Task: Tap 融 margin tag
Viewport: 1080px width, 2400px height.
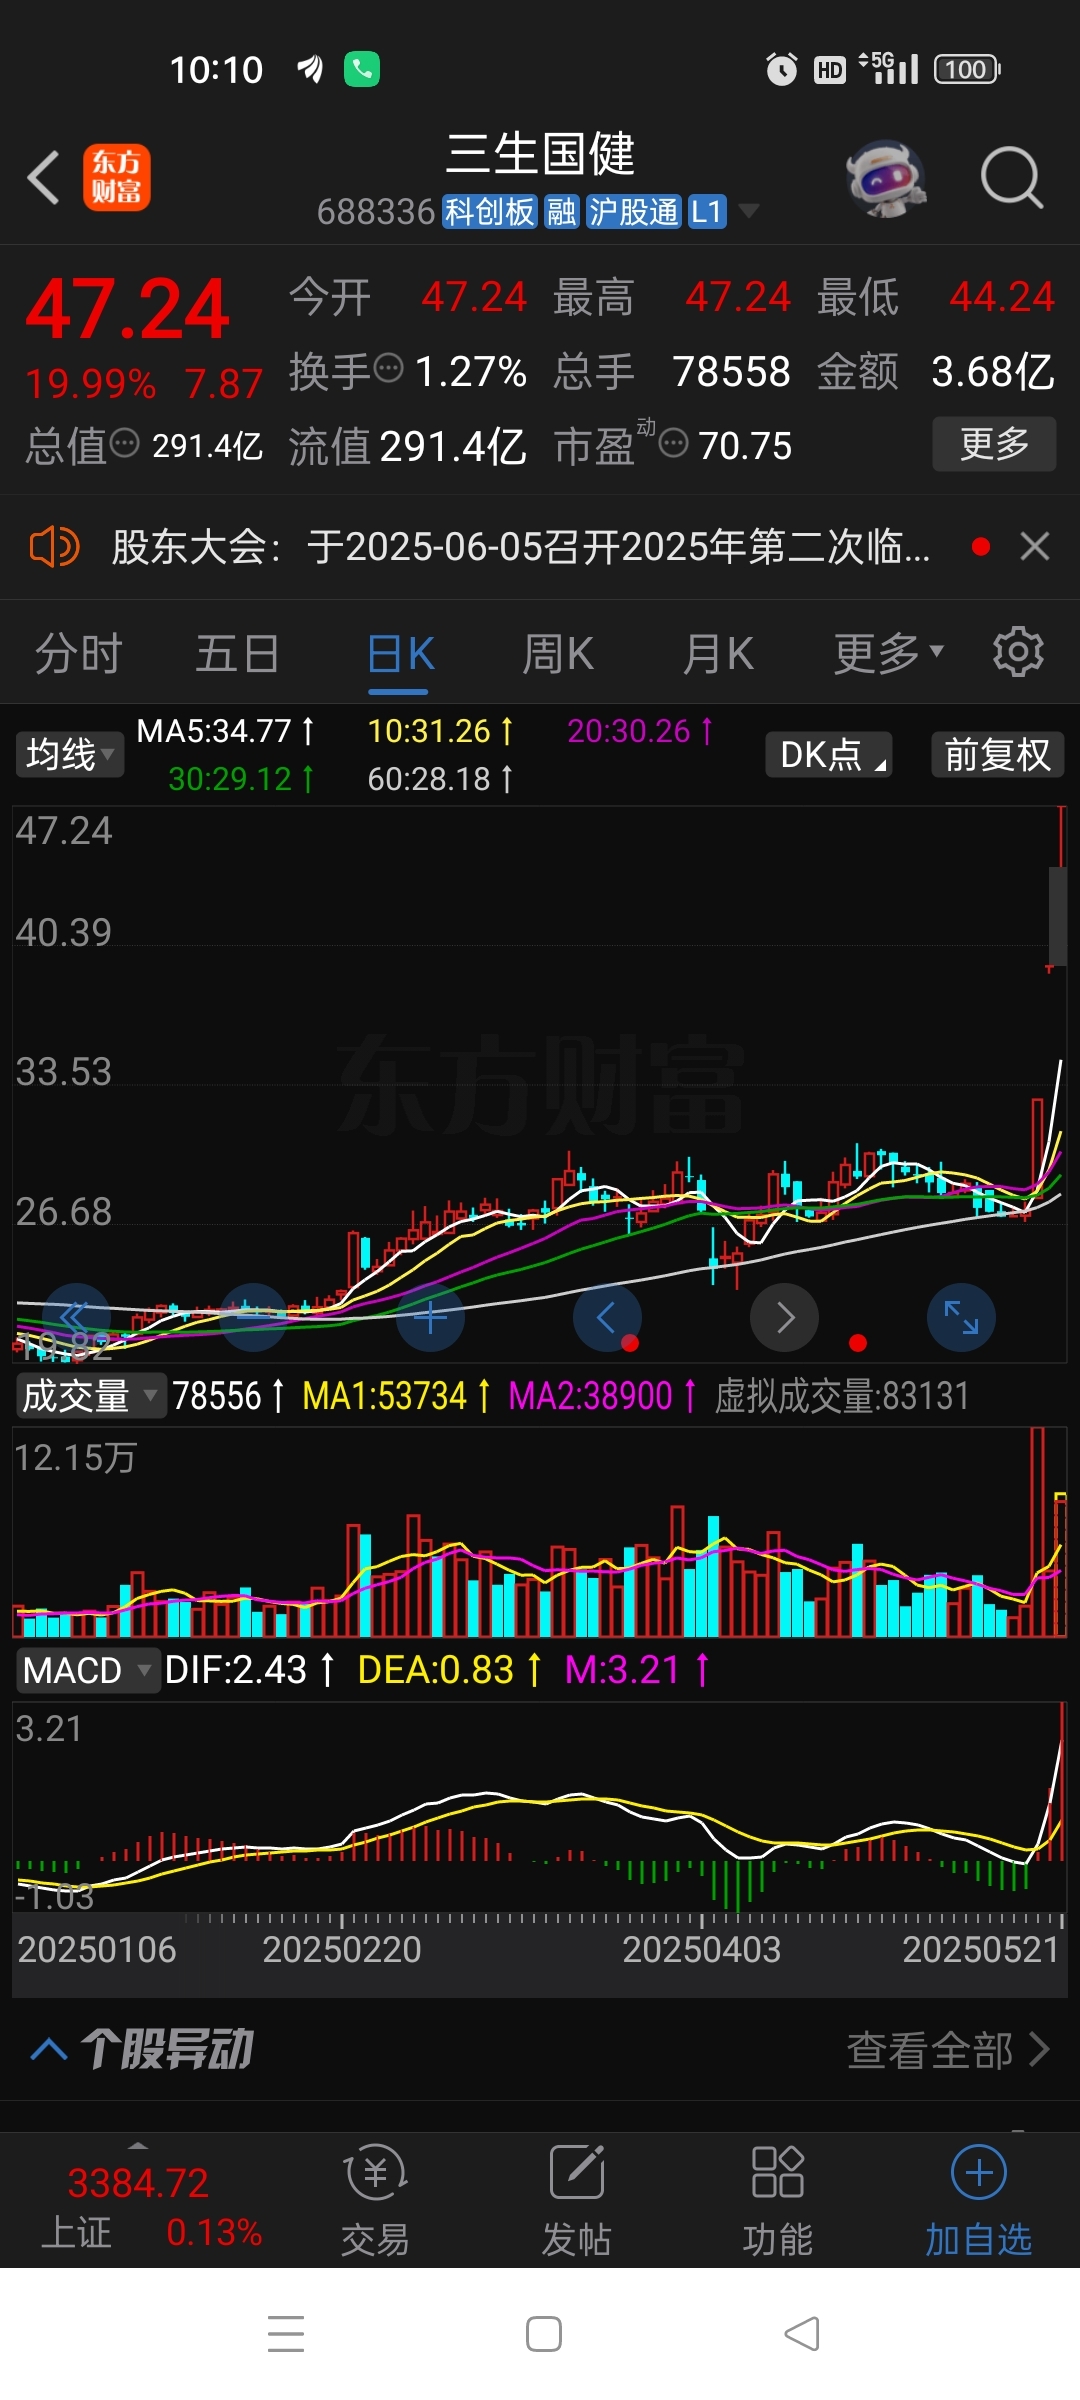Action: (562, 211)
